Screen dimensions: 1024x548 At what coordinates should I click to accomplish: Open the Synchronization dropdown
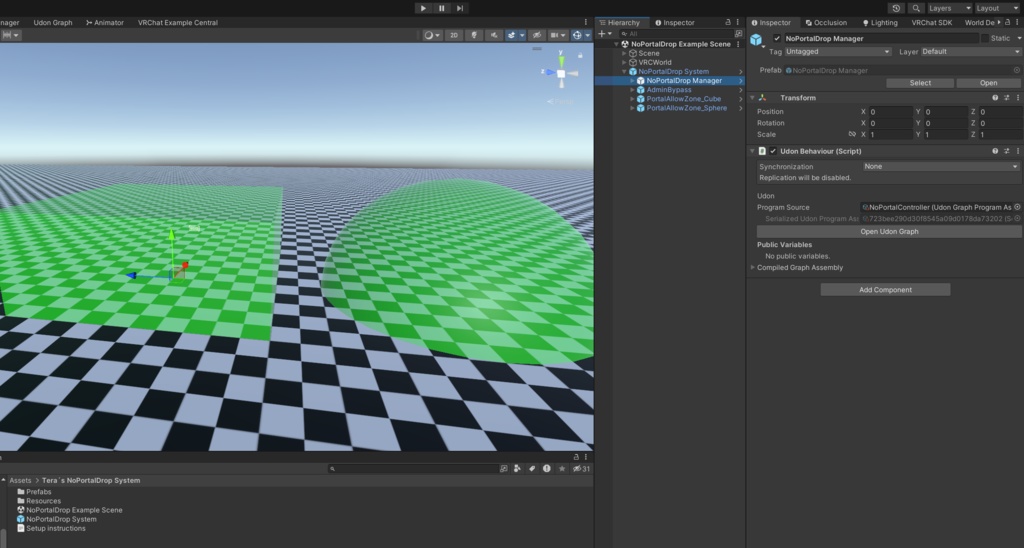point(941,167)
